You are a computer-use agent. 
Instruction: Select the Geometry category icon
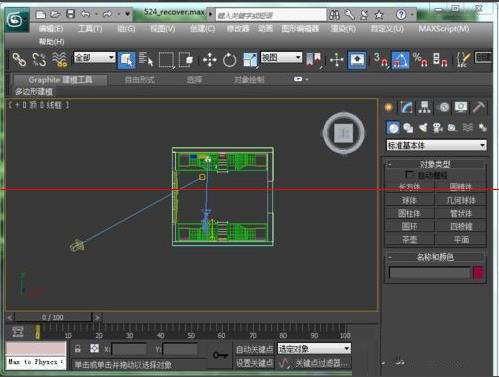(393, 128)
